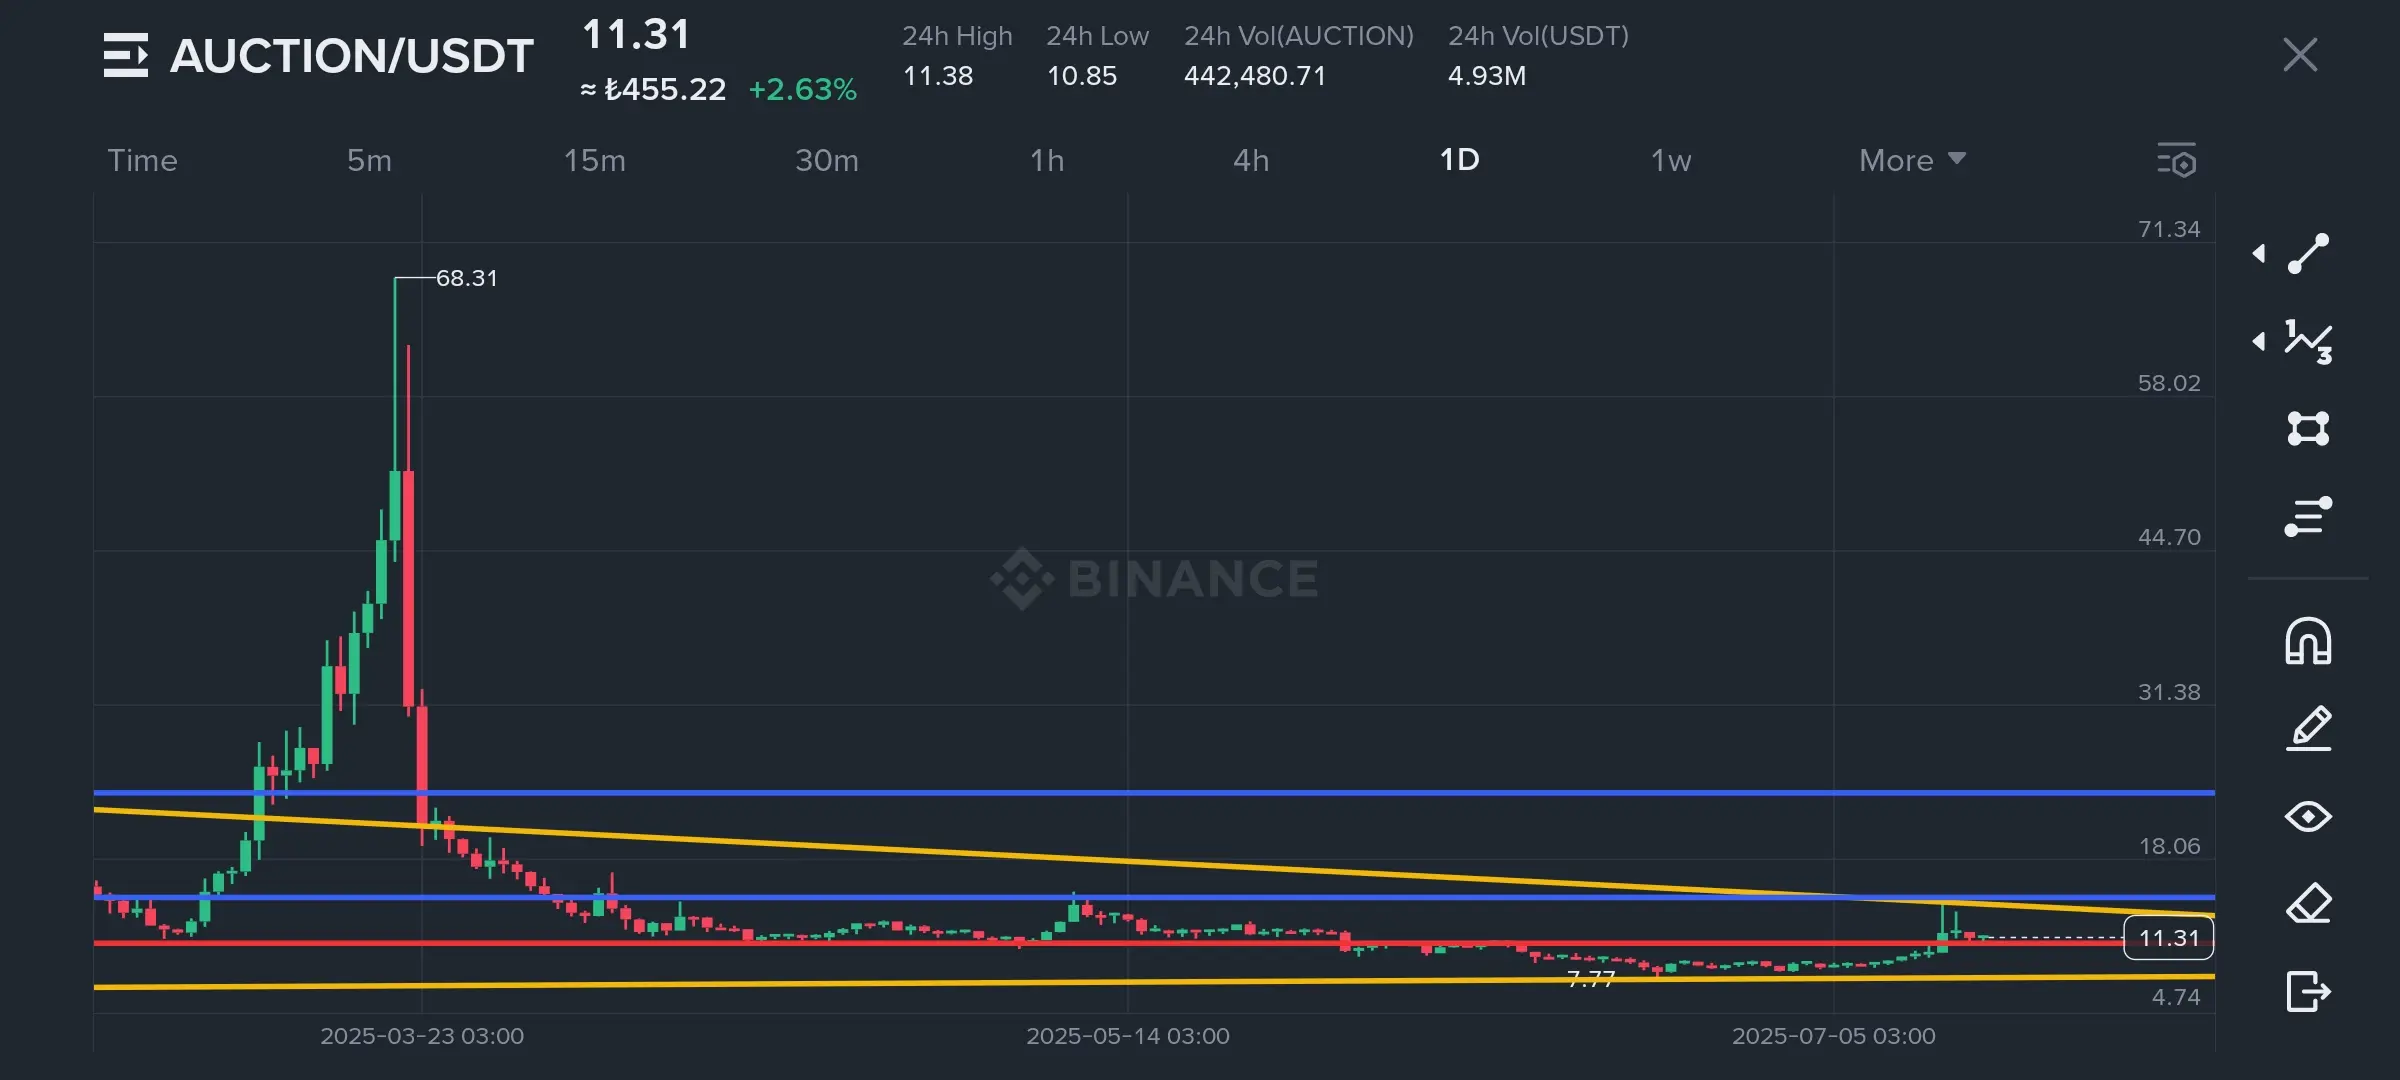Toggle continuous drawing pencil mode

click(2308, 728)
